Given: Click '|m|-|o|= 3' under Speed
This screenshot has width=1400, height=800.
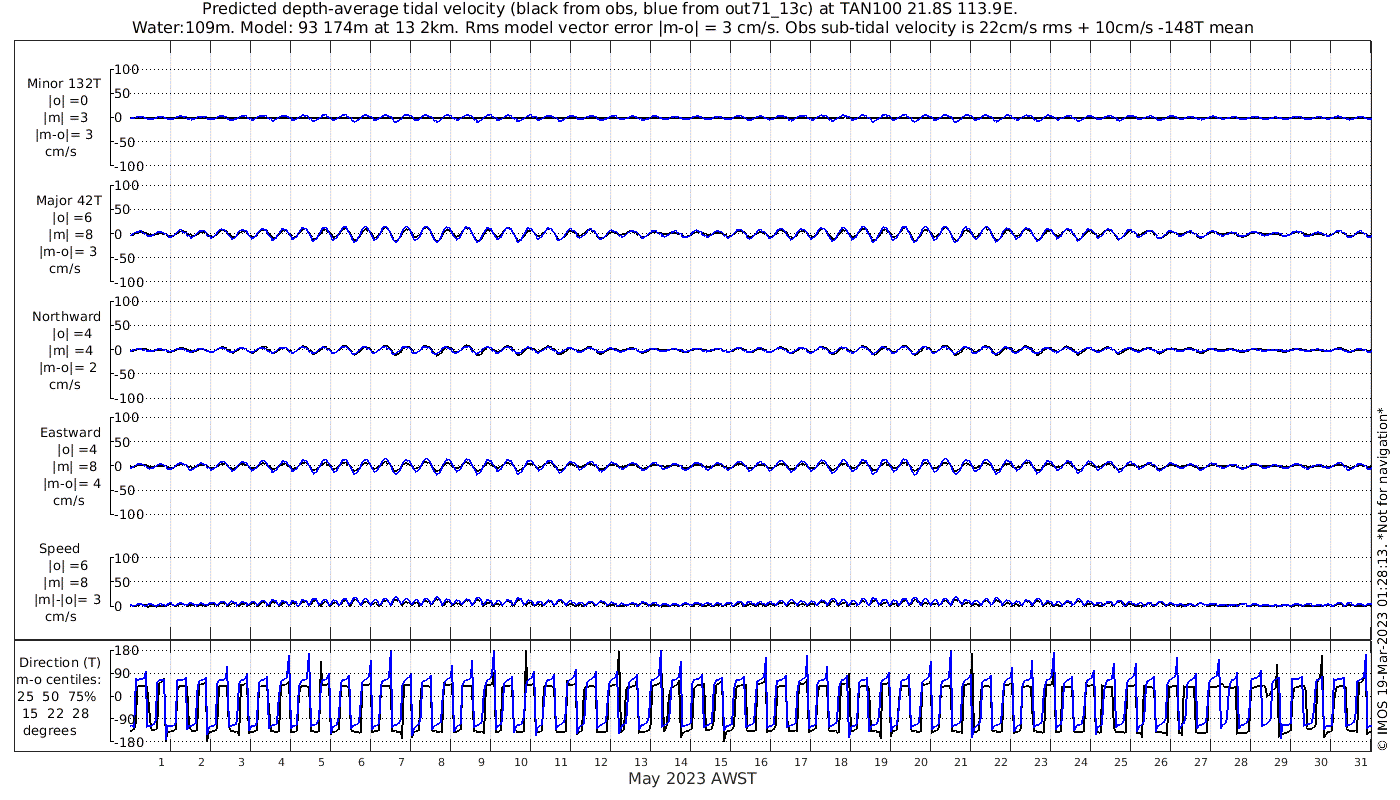Looking at the screenshot, I should [x=66, y=599].
